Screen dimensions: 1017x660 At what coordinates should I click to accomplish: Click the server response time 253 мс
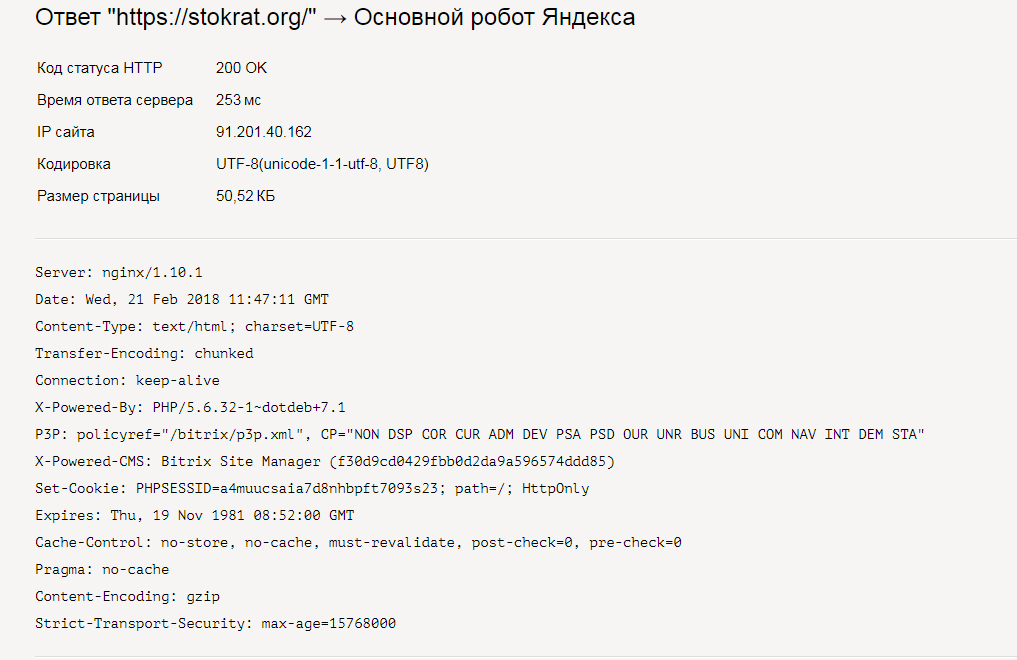238,100
